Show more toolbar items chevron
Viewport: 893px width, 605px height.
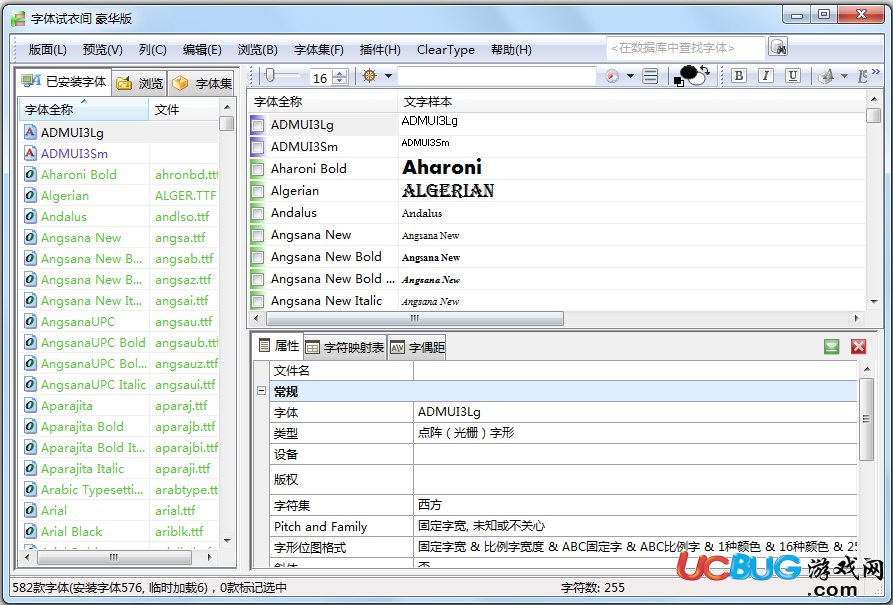pos(876,71)
